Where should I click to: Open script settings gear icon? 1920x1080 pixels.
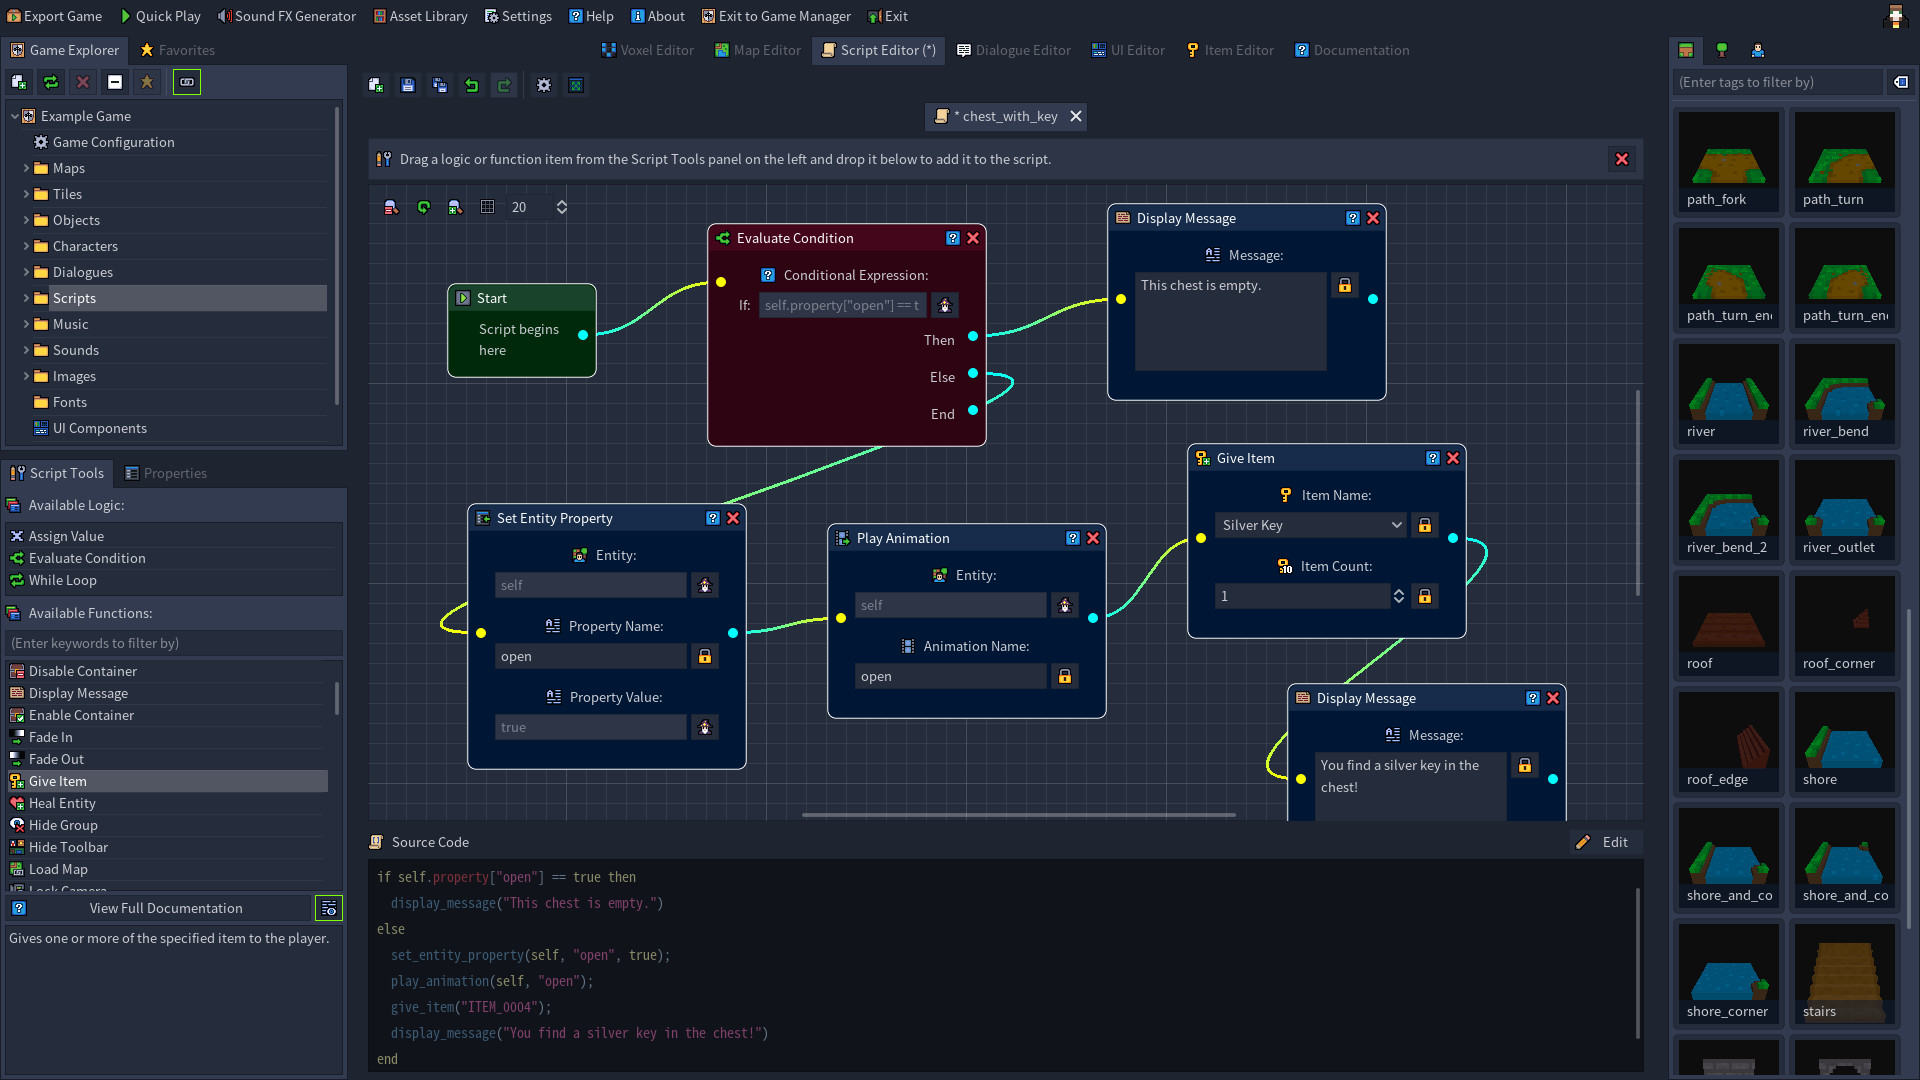[x=544, y=86]
